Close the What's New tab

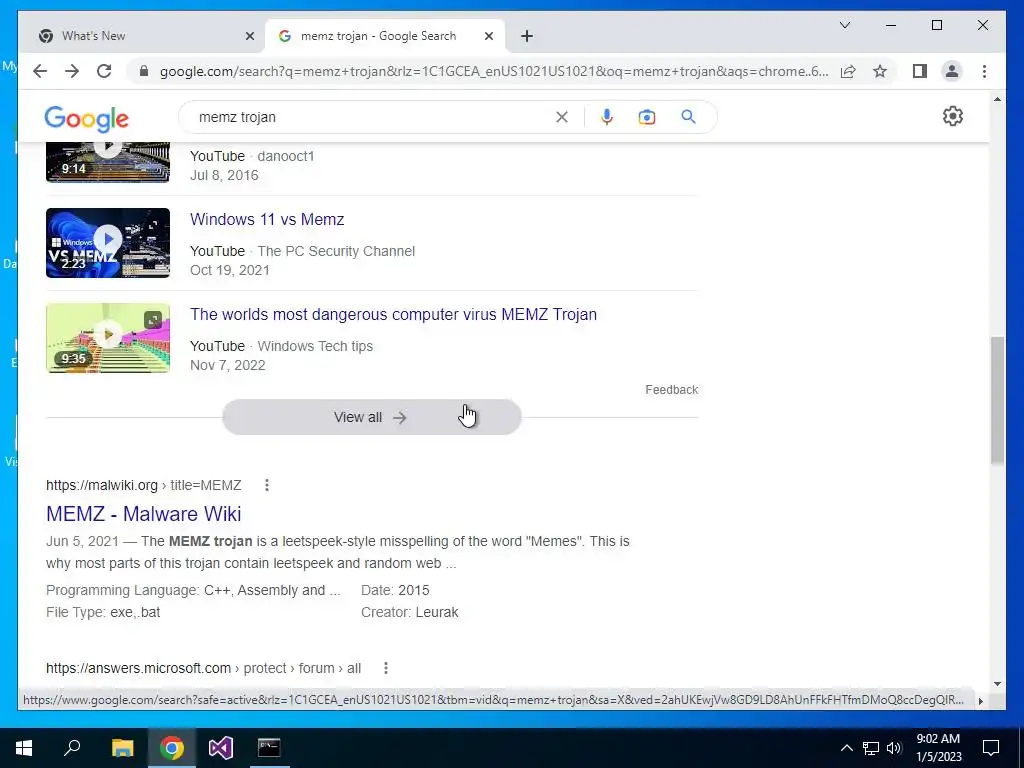click(x=249, y=36)
